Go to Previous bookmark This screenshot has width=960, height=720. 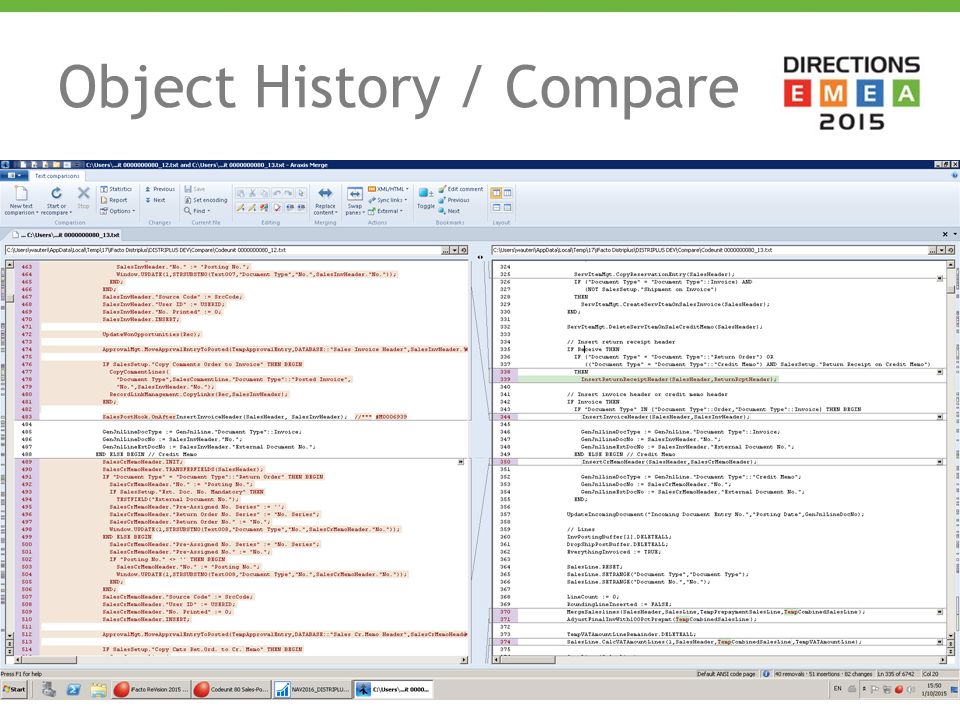[x=454, y=200]
